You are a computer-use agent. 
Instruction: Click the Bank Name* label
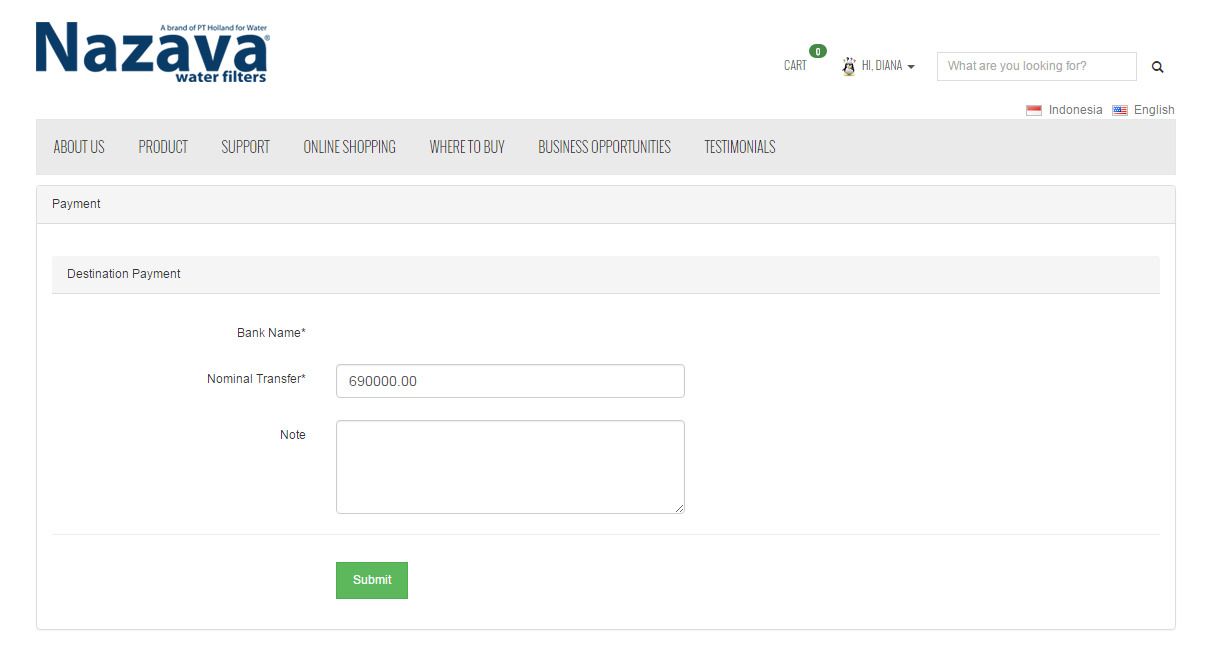tap(271, 333)
